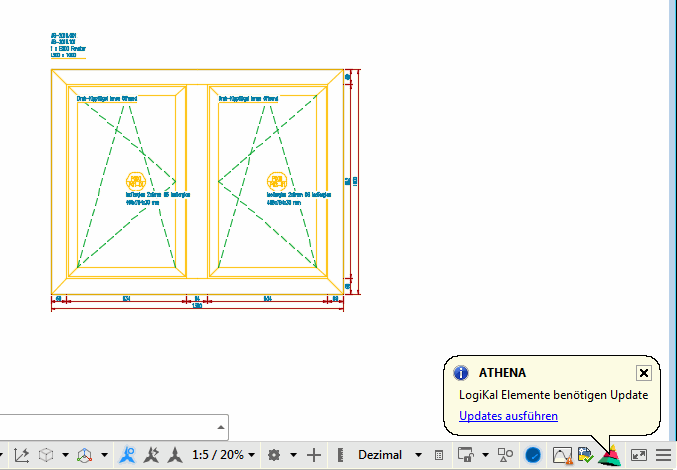Close the ATHENA notification balloon
Viewport: 677px width, 470px height.
(x=644, y=373)
